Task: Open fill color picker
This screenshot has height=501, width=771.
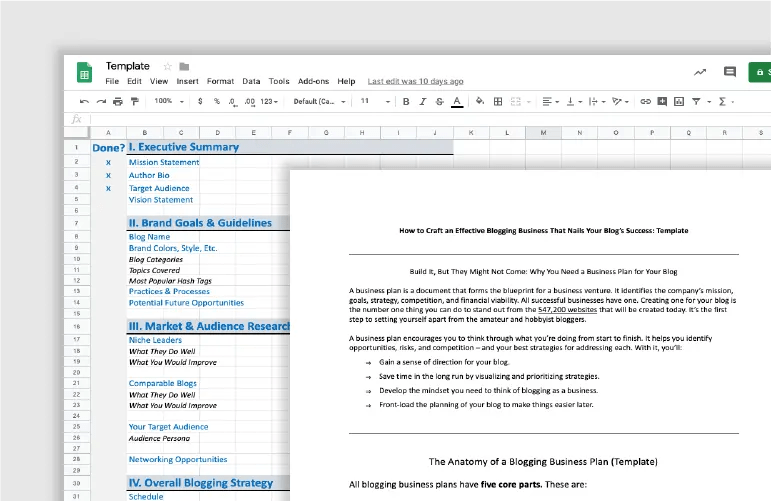Action: [x=480, y=101]
